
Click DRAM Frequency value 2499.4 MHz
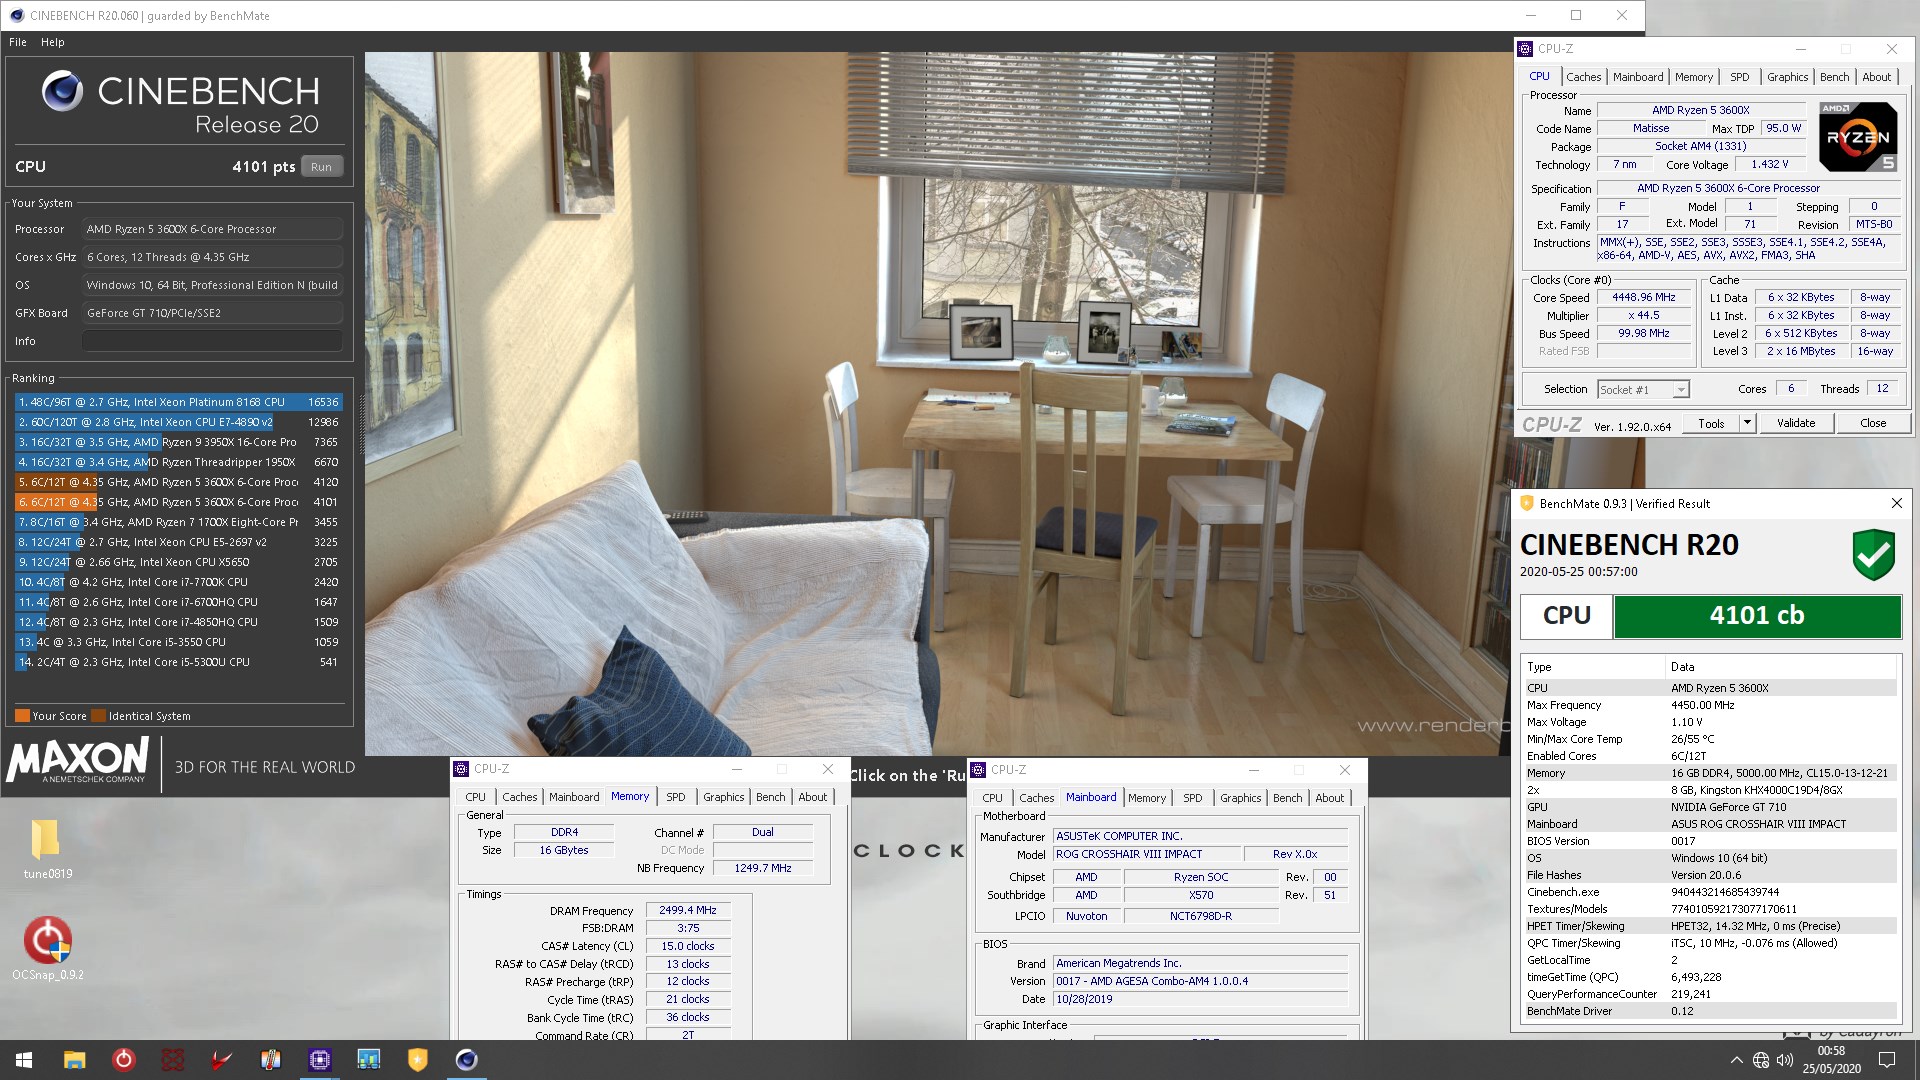[x=688, y=910]
